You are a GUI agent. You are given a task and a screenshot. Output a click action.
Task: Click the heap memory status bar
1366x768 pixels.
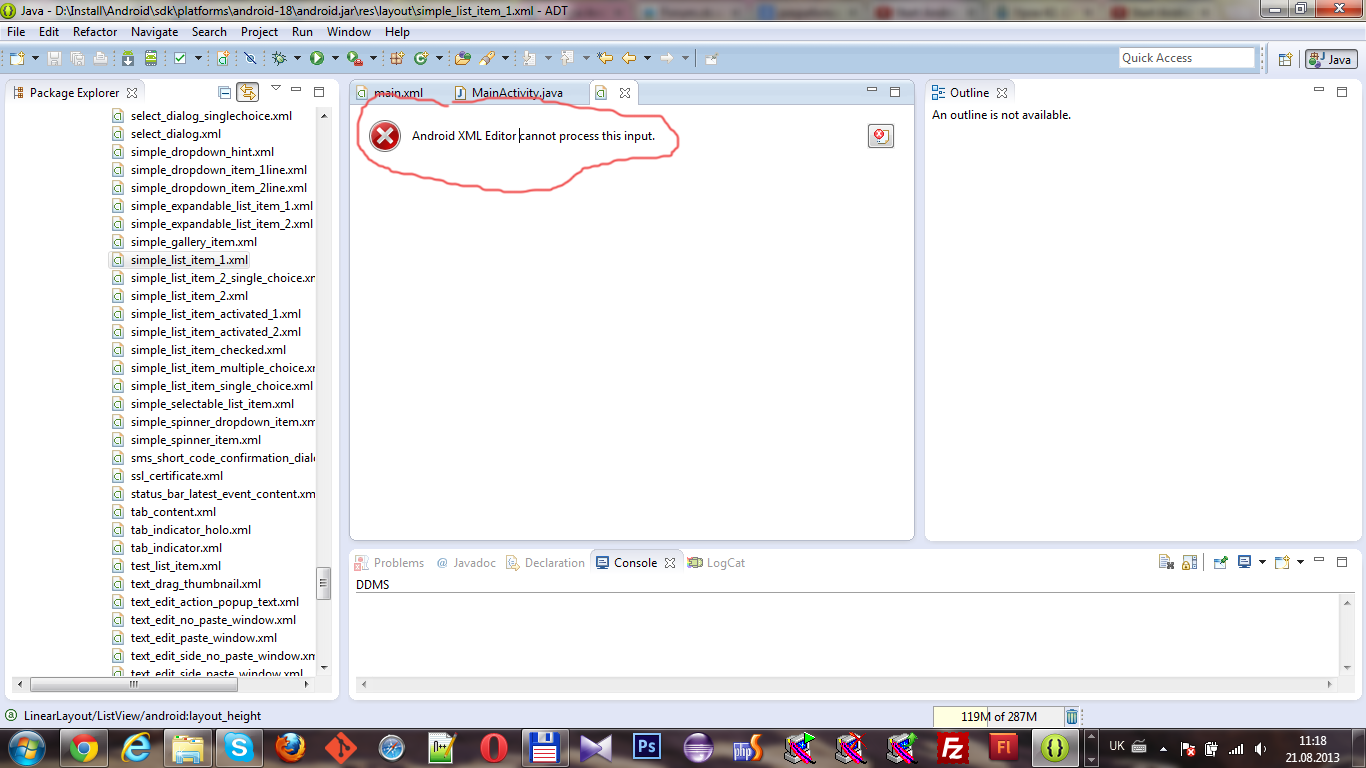997,716
